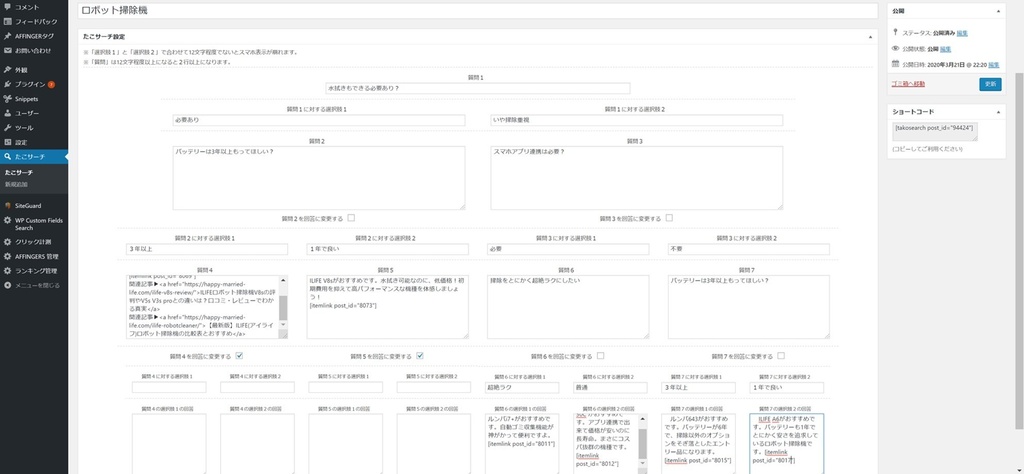1024x474 pixels.
Task: Click the 3年以上 field under 質問2
Action: [206, 249]
